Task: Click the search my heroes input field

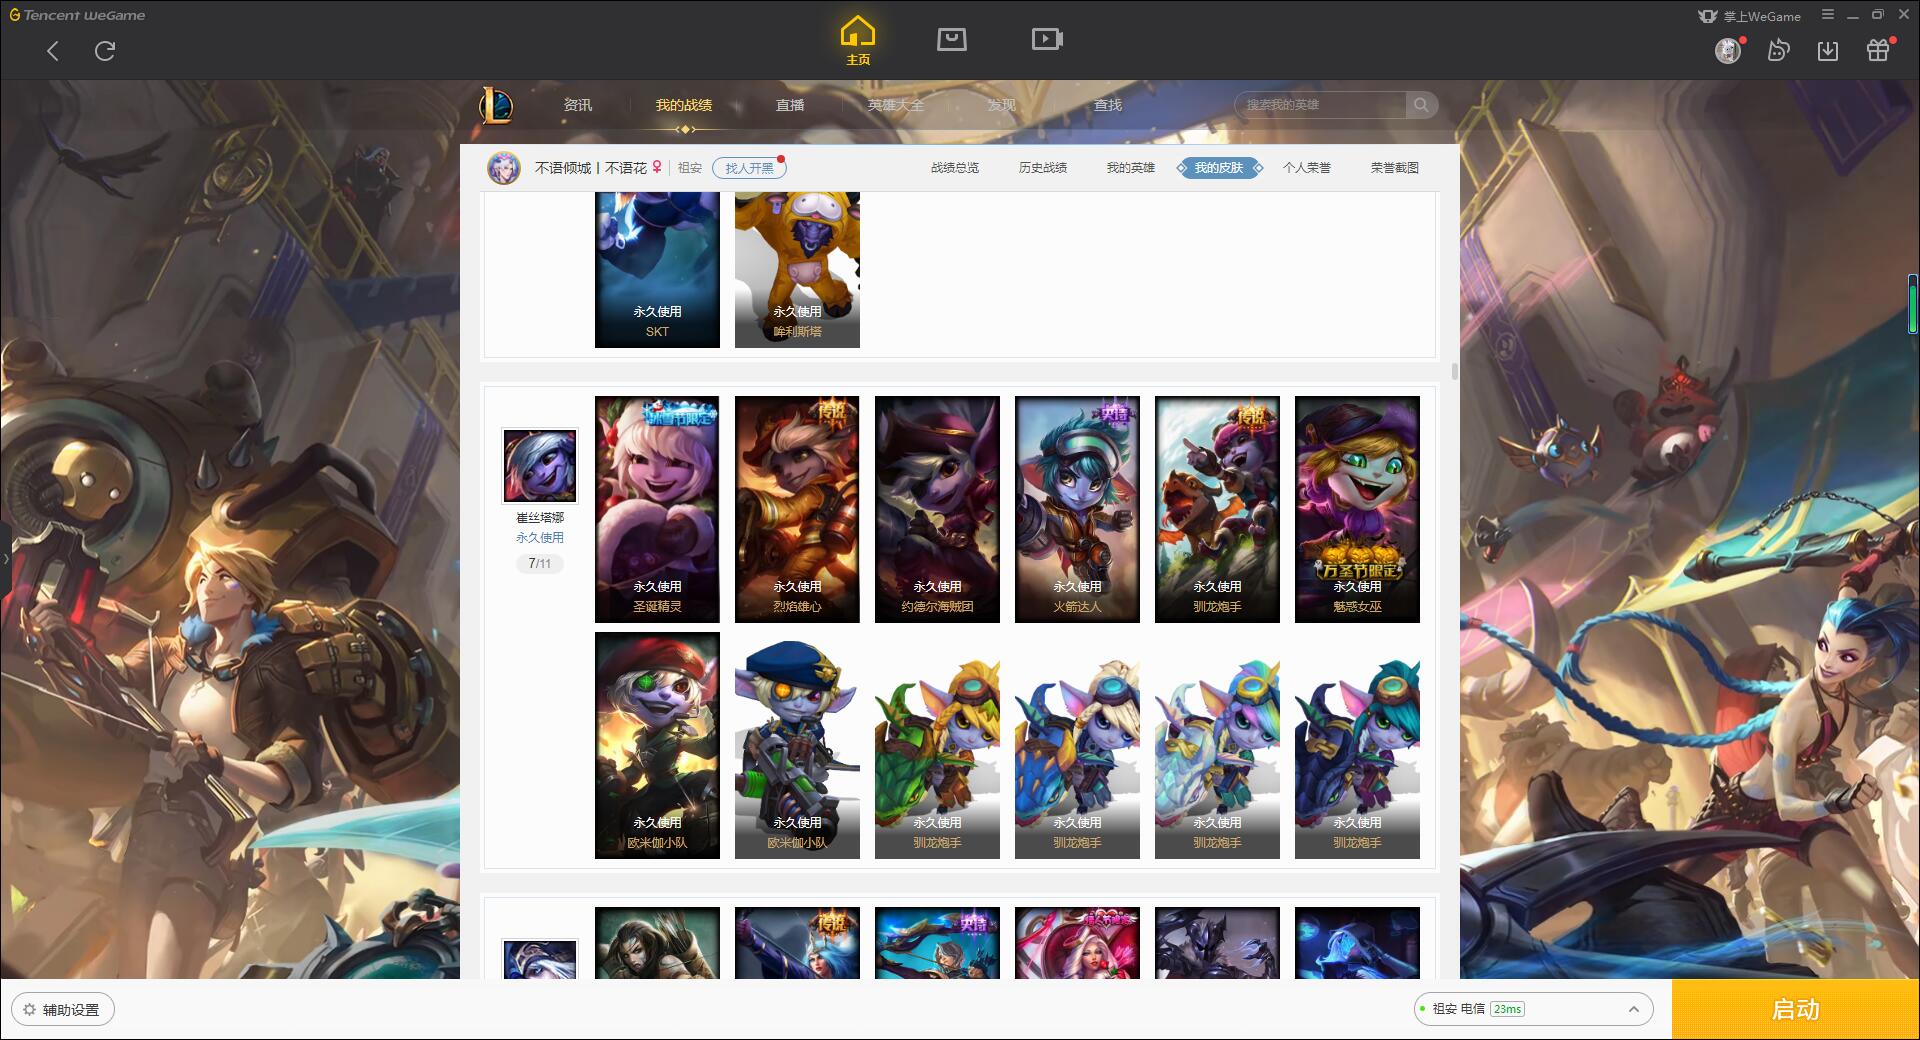Action: pos(1320,105)
